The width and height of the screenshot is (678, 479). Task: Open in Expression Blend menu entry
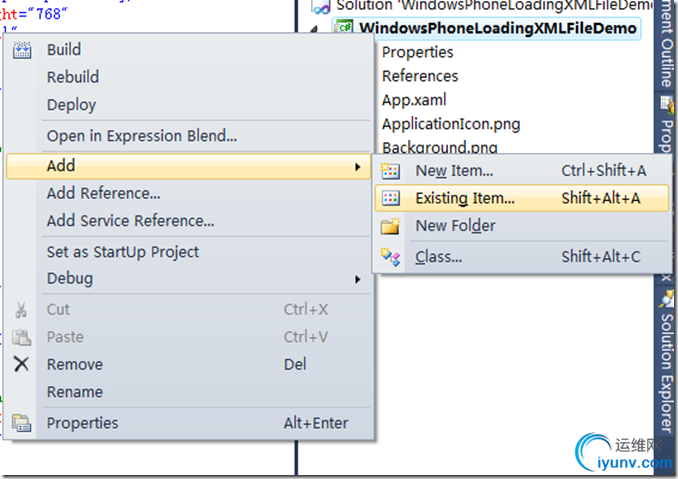click(x=141, y=136)
